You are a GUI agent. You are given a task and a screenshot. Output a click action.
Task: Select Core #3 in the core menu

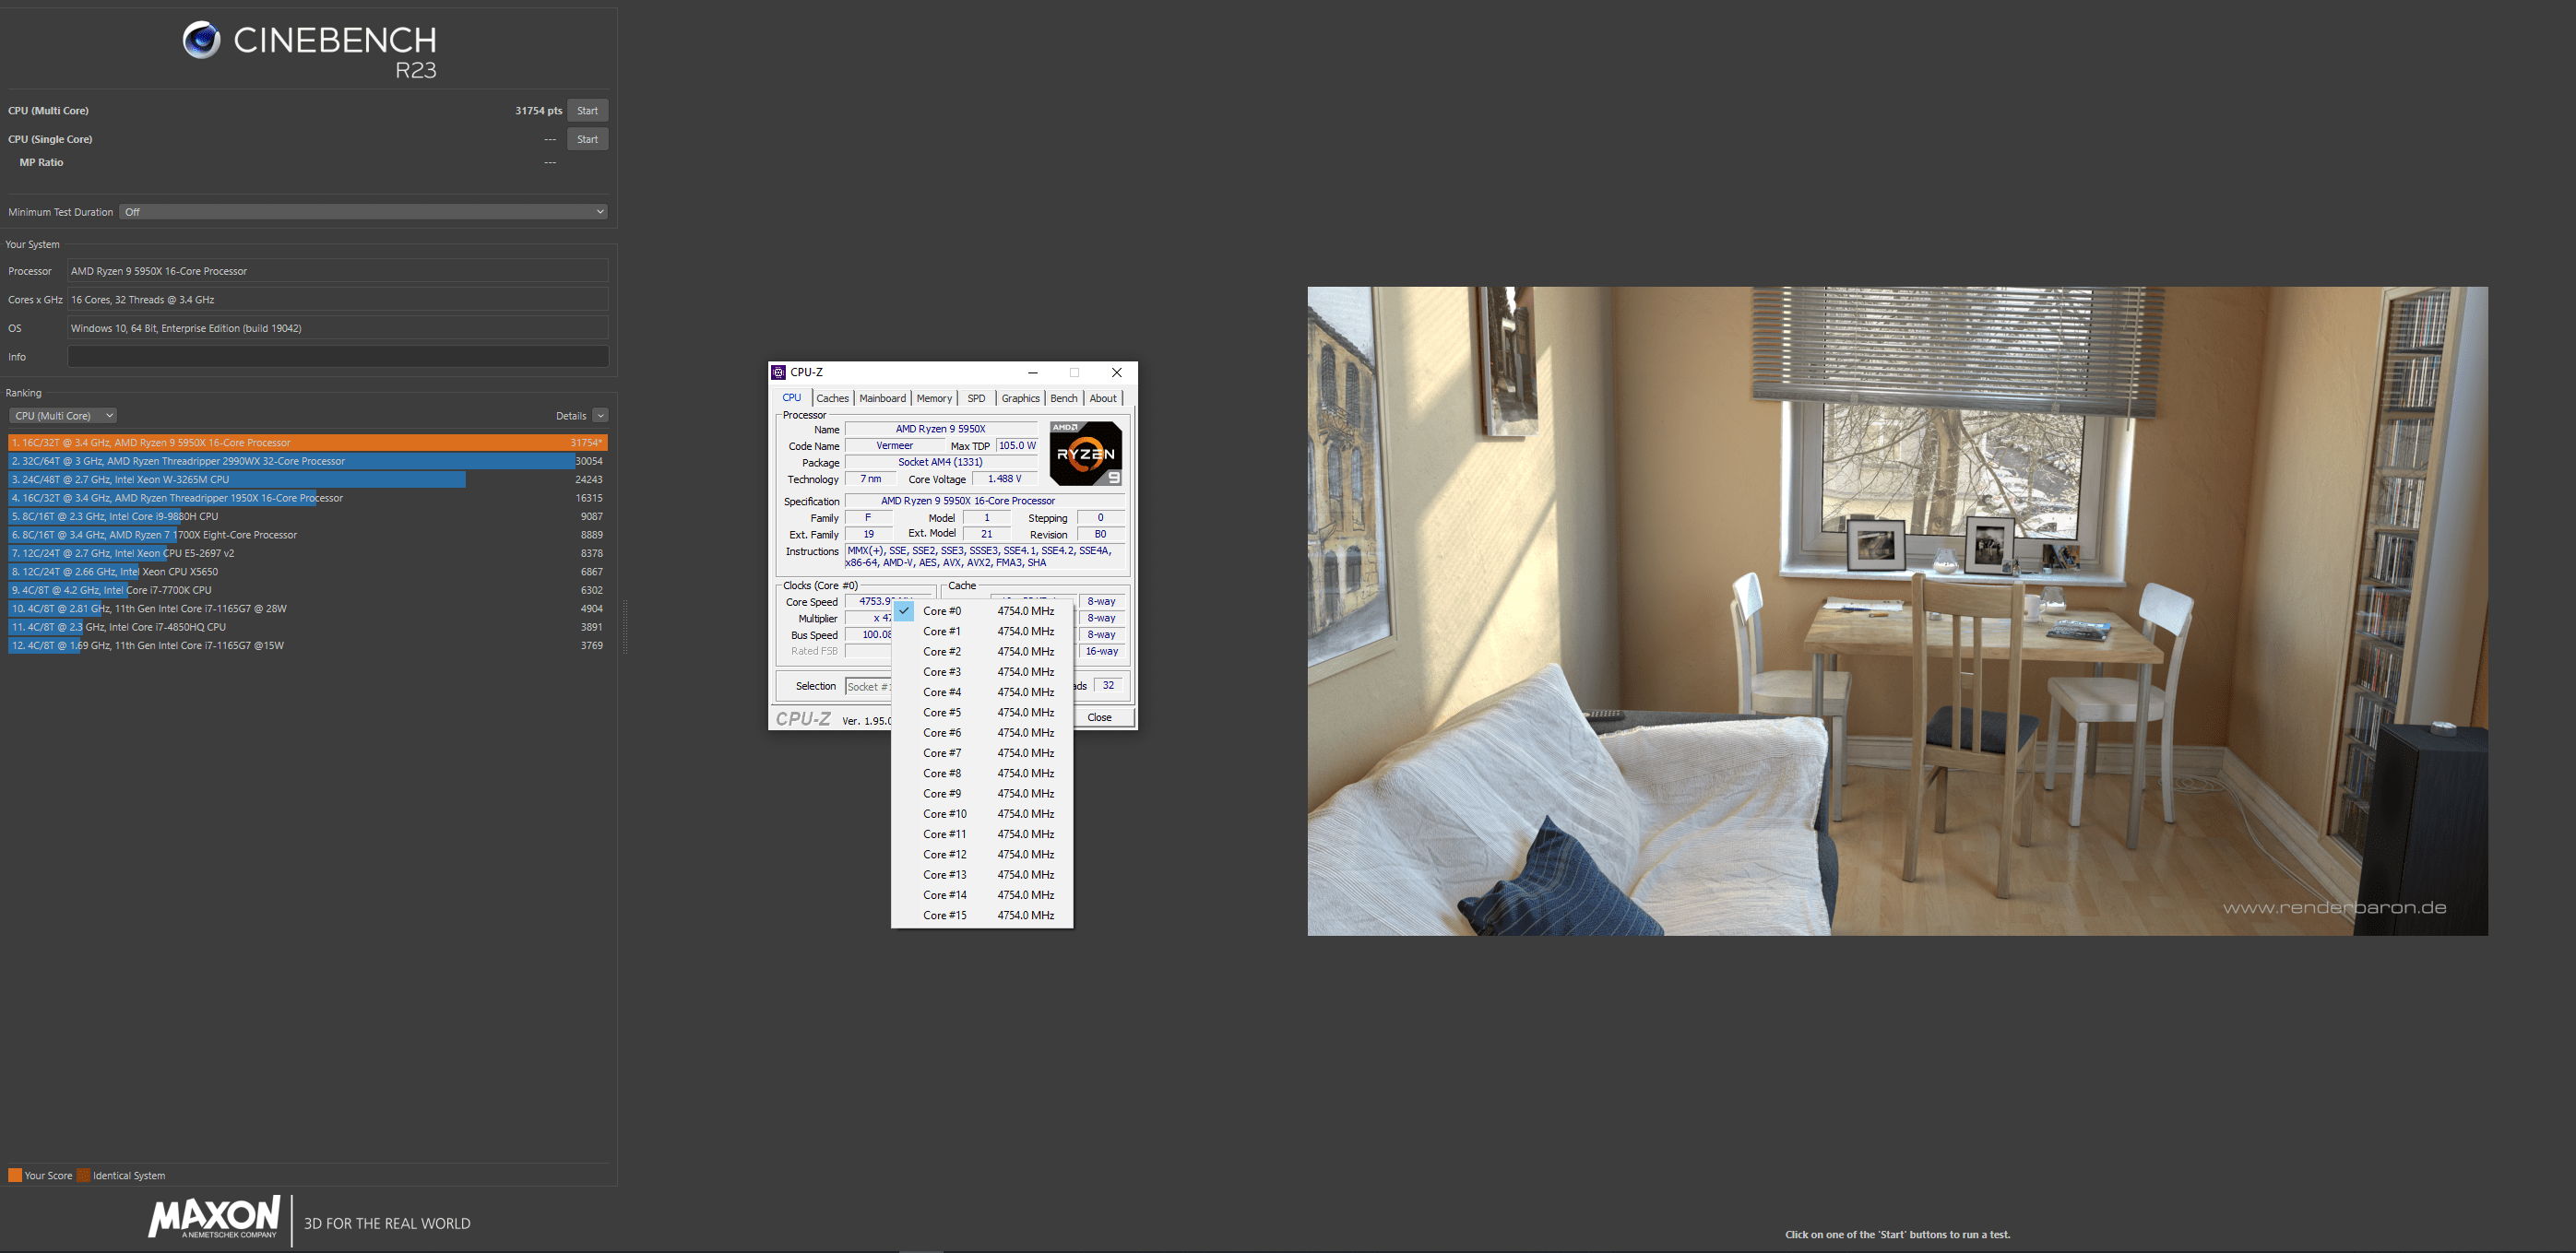pos(982,672)
